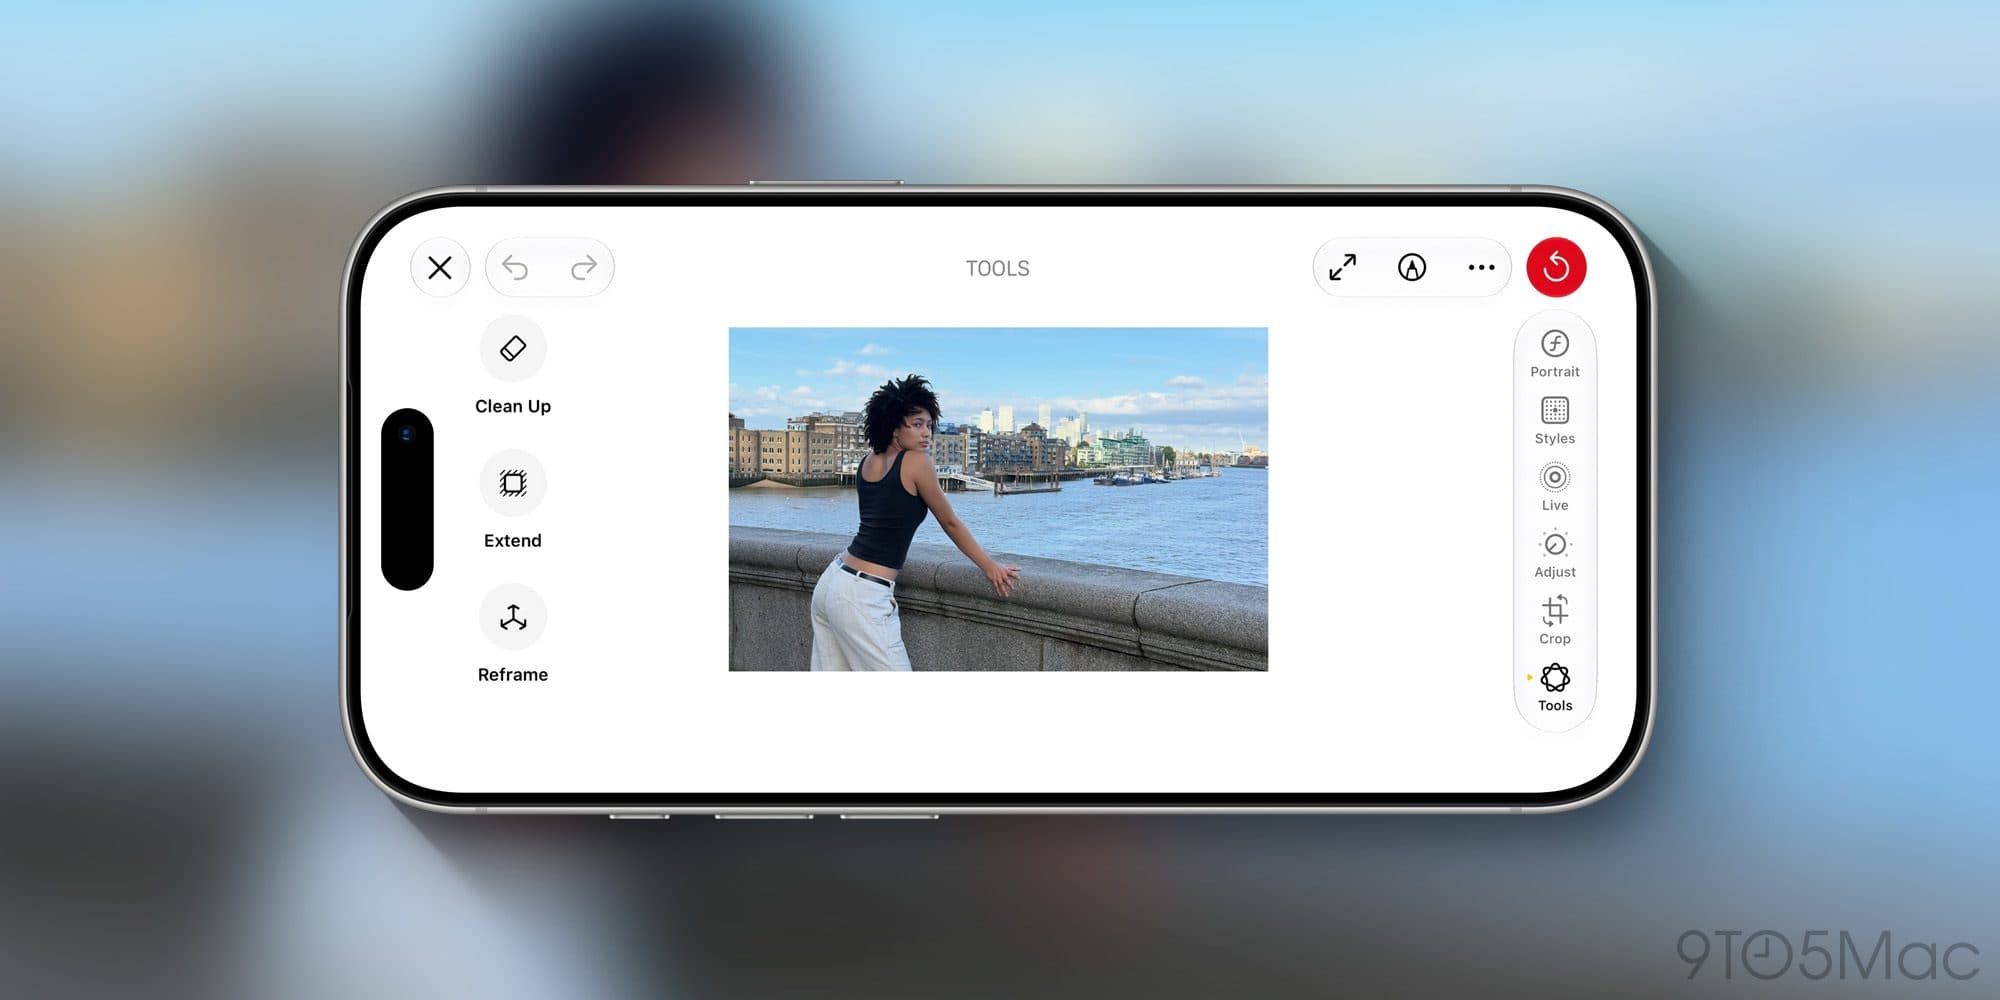
Task: Tap the Extend label
Action: [513, 541]
